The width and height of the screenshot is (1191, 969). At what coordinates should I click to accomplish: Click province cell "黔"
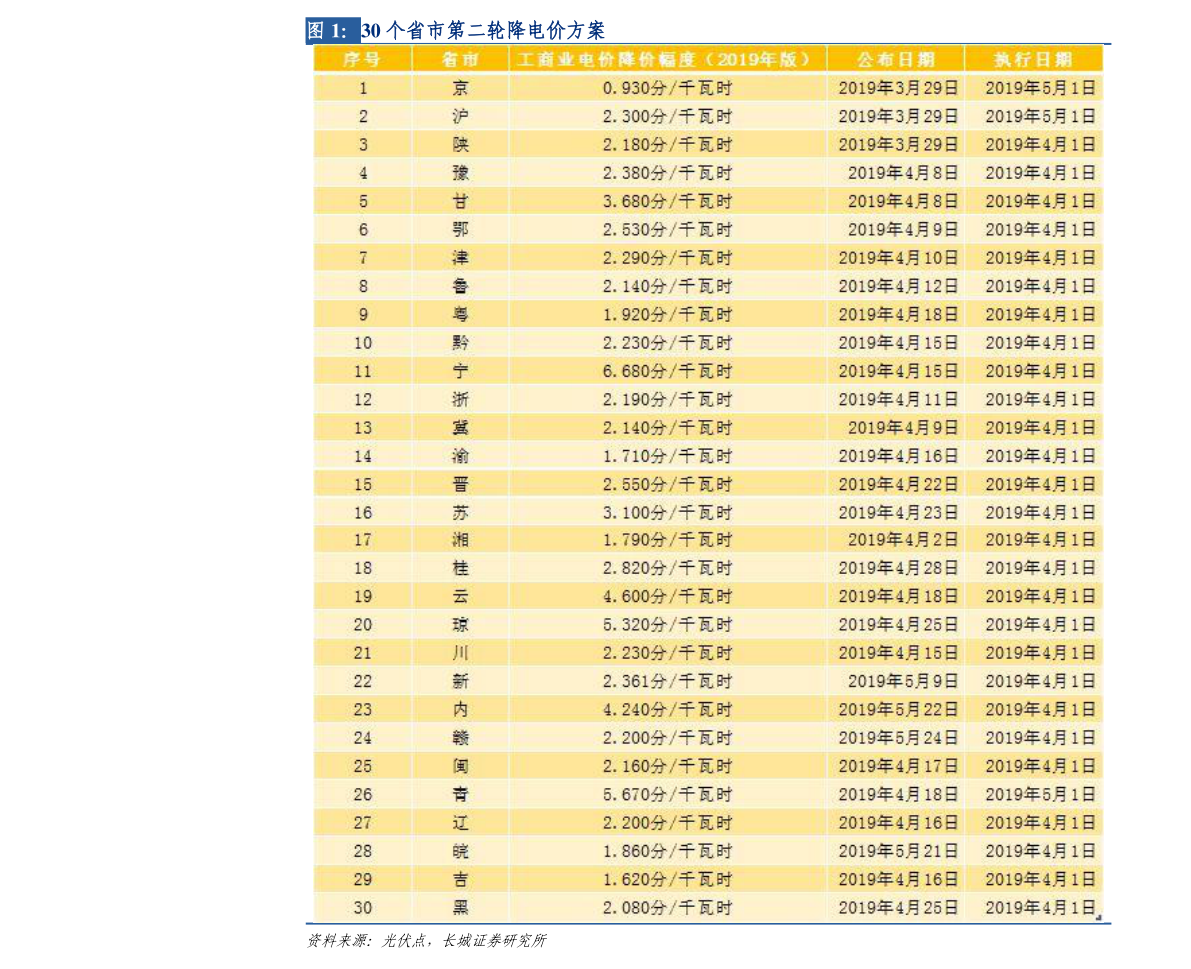click(460, 342)
